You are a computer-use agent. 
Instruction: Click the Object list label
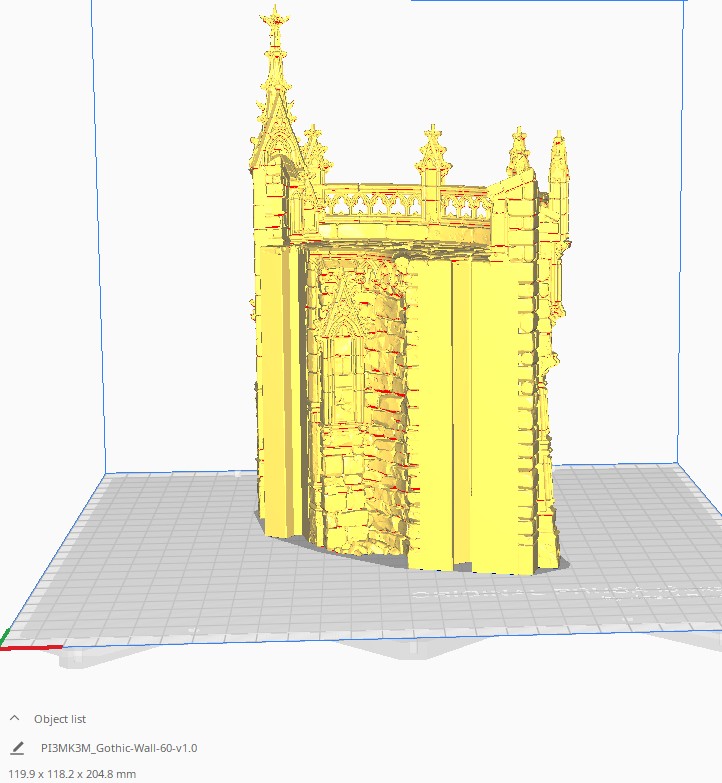click(60, 719)
